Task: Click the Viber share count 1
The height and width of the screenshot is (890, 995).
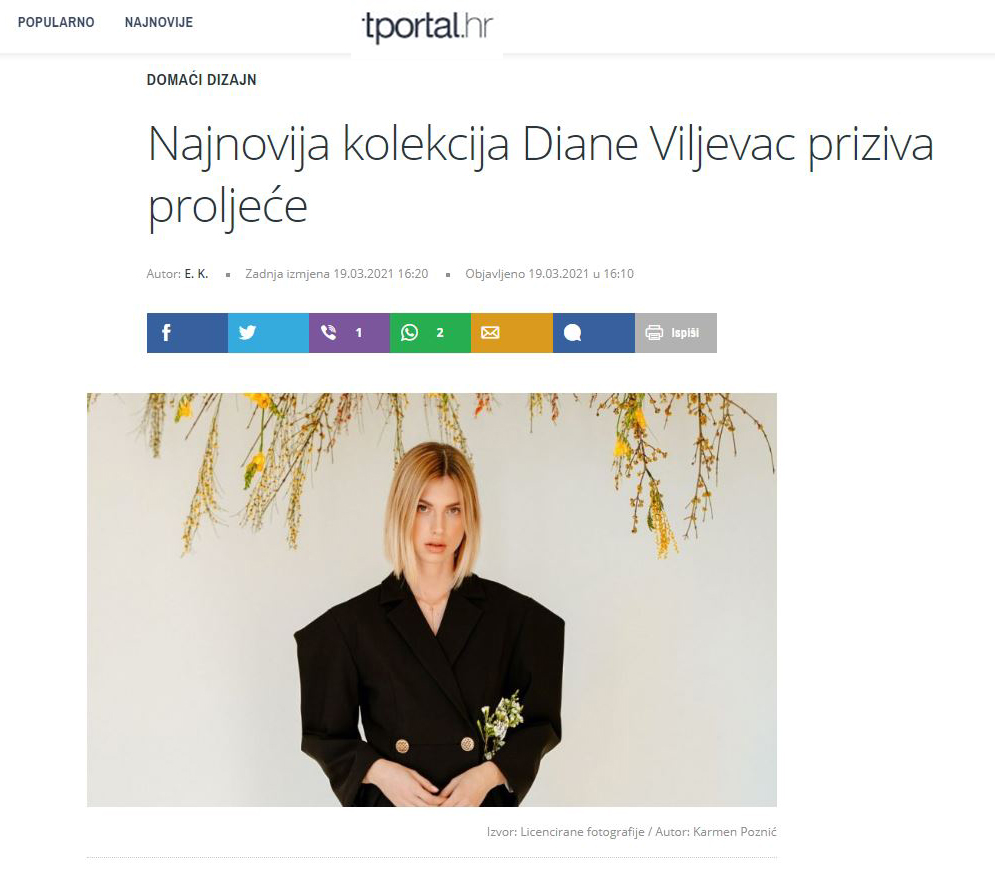Action: click(359, 332)
